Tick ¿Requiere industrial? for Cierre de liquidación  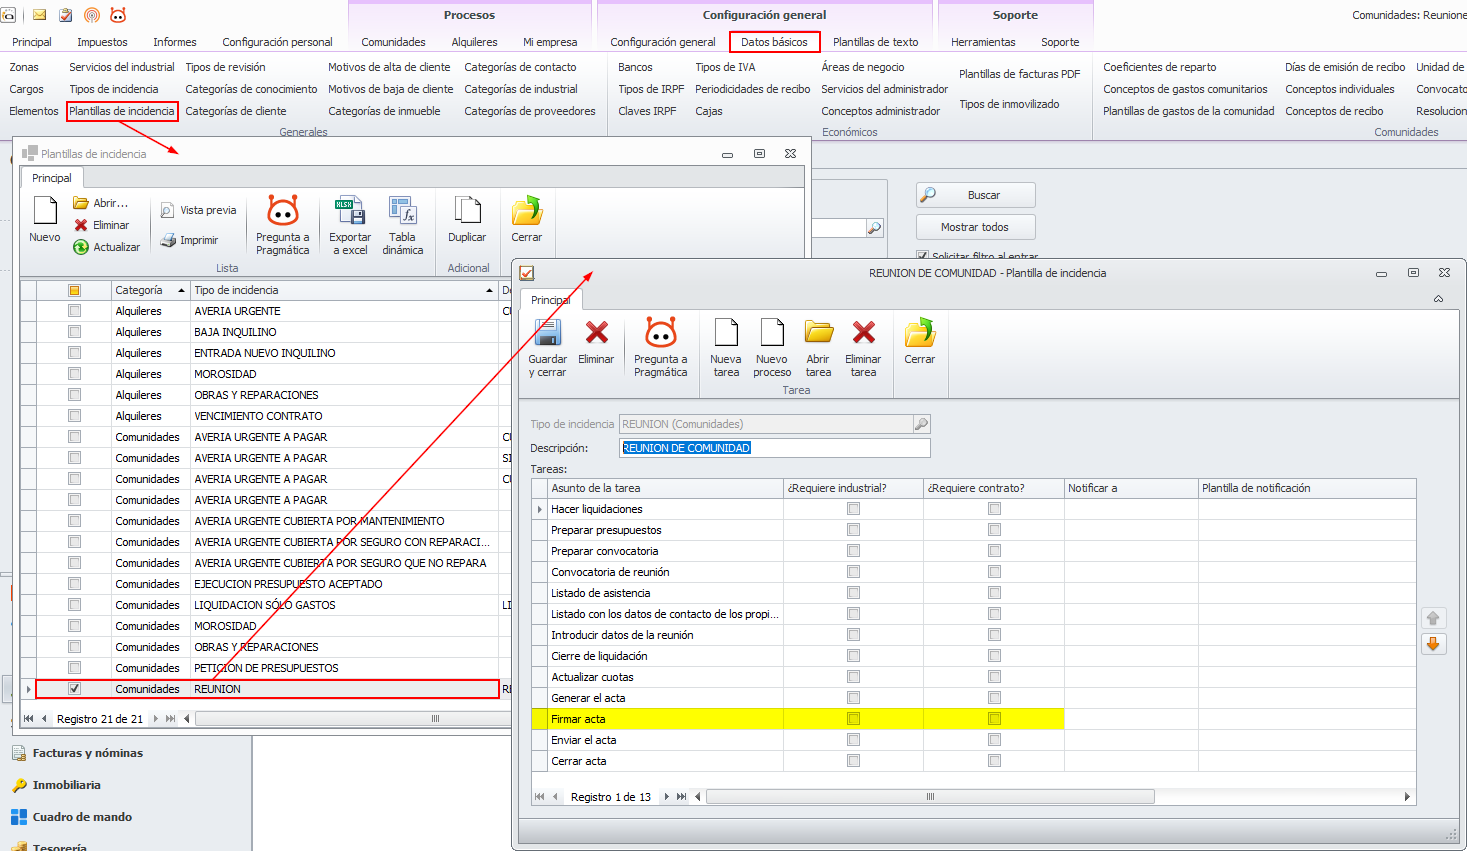pyautogui.click(x=853, y=656)
